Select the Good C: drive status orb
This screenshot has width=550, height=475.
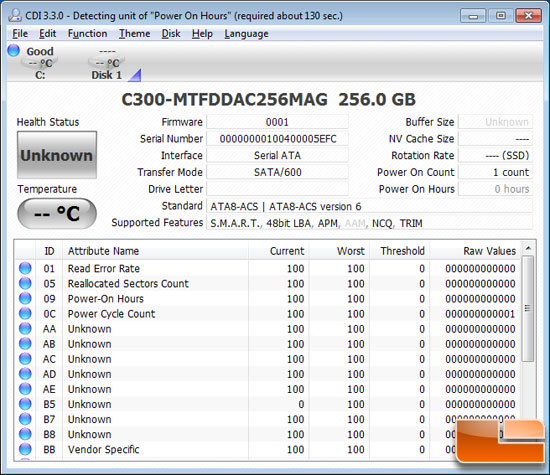pyautogui.click(x=14, y=50)
